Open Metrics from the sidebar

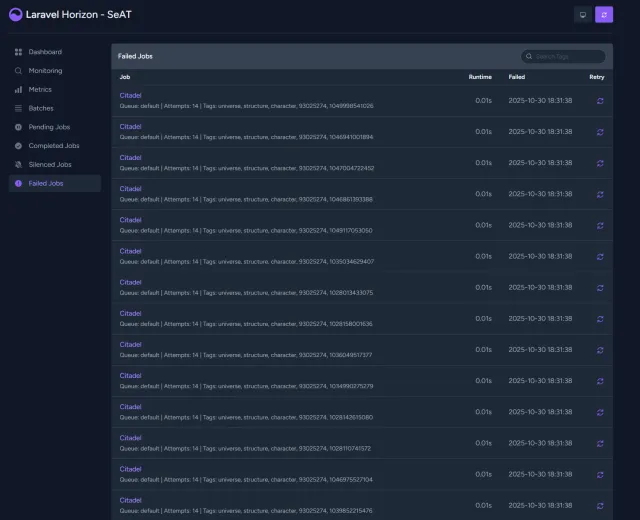pyautogui.click(x=40, y=90)
